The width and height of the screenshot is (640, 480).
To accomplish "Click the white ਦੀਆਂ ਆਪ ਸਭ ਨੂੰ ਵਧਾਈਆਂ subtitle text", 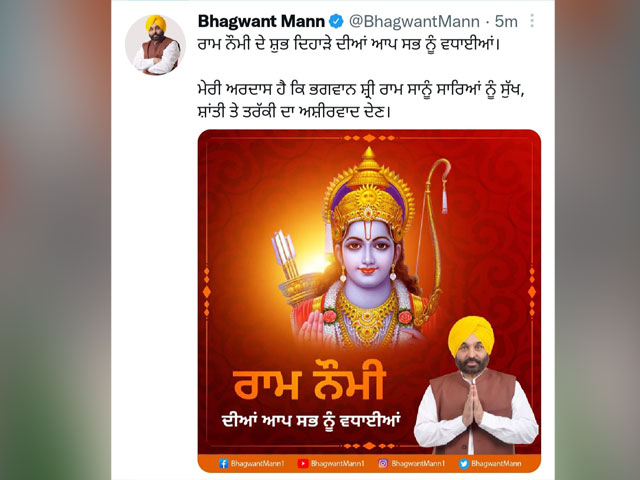I will (311, 420).
